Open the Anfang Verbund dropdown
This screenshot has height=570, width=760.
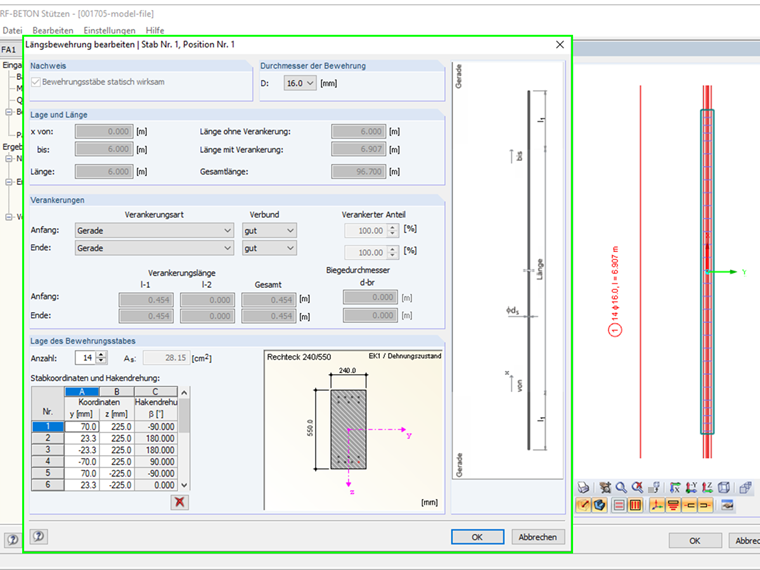point(269,231)
